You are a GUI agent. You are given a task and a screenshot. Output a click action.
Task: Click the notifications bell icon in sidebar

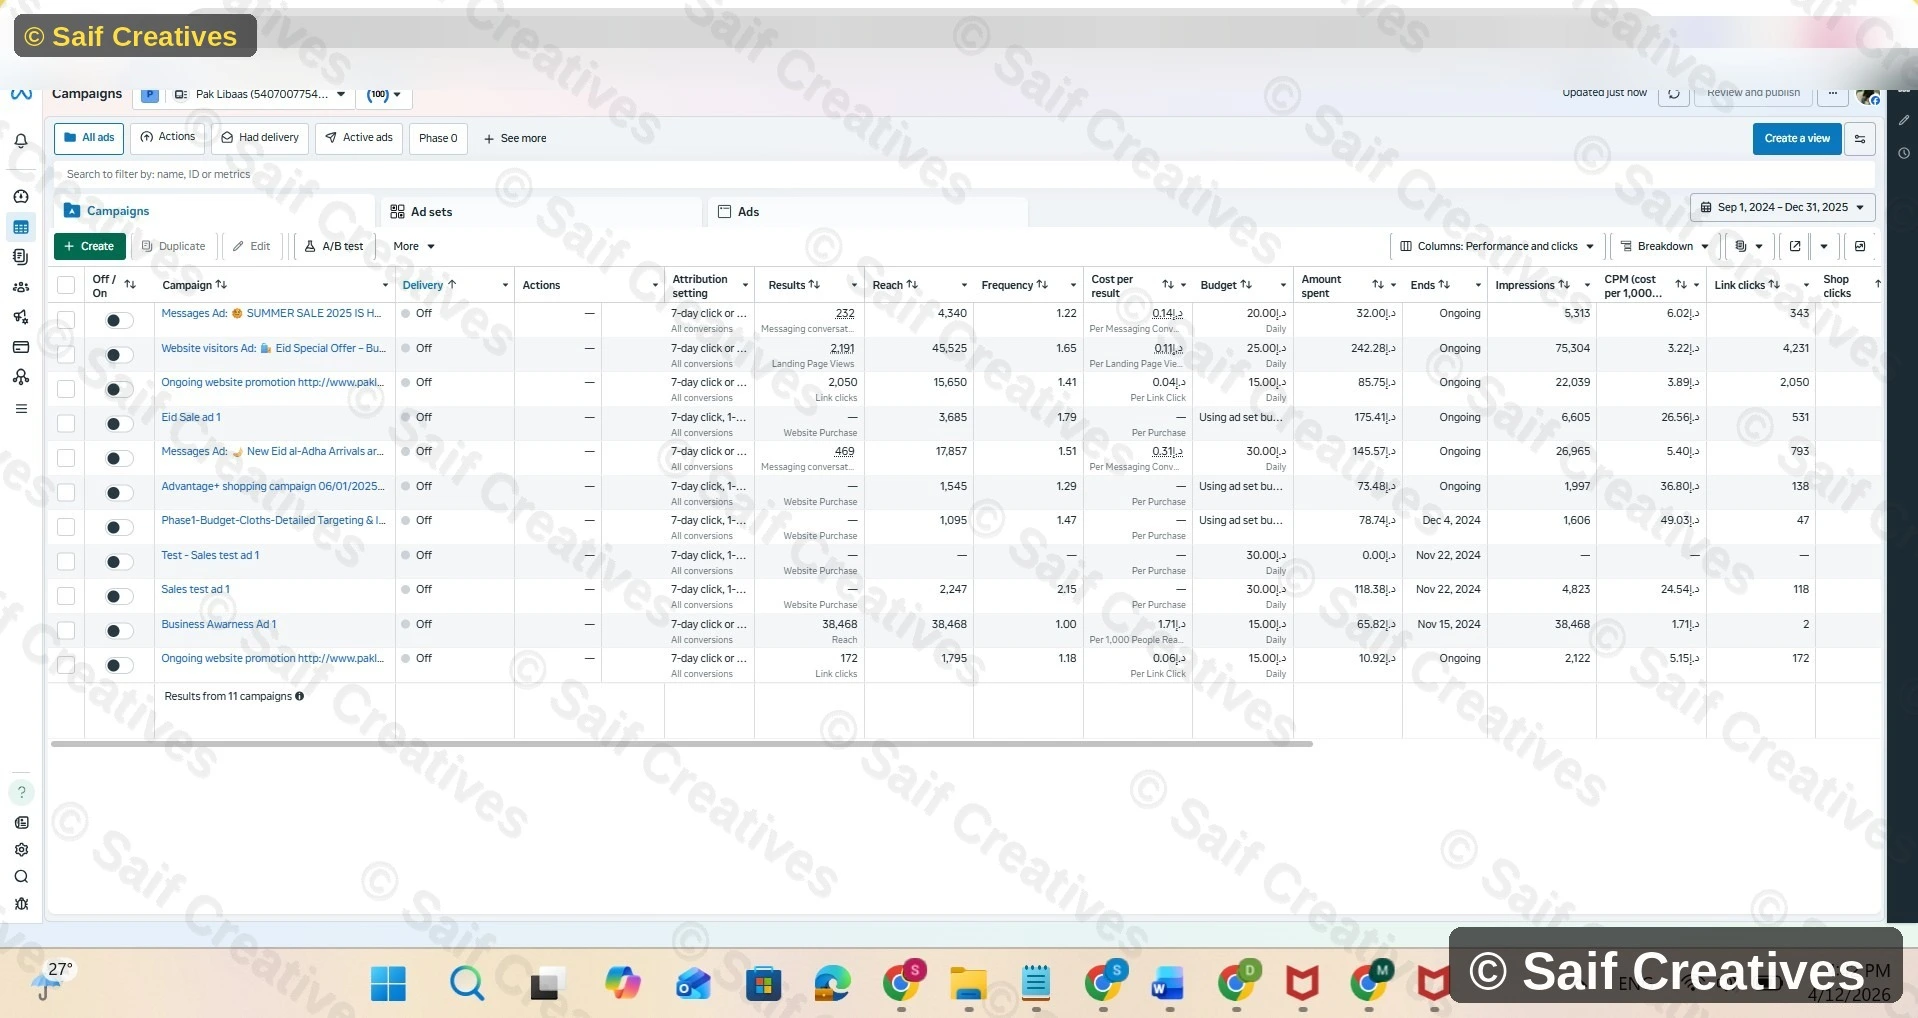click(x=21, y=141)
